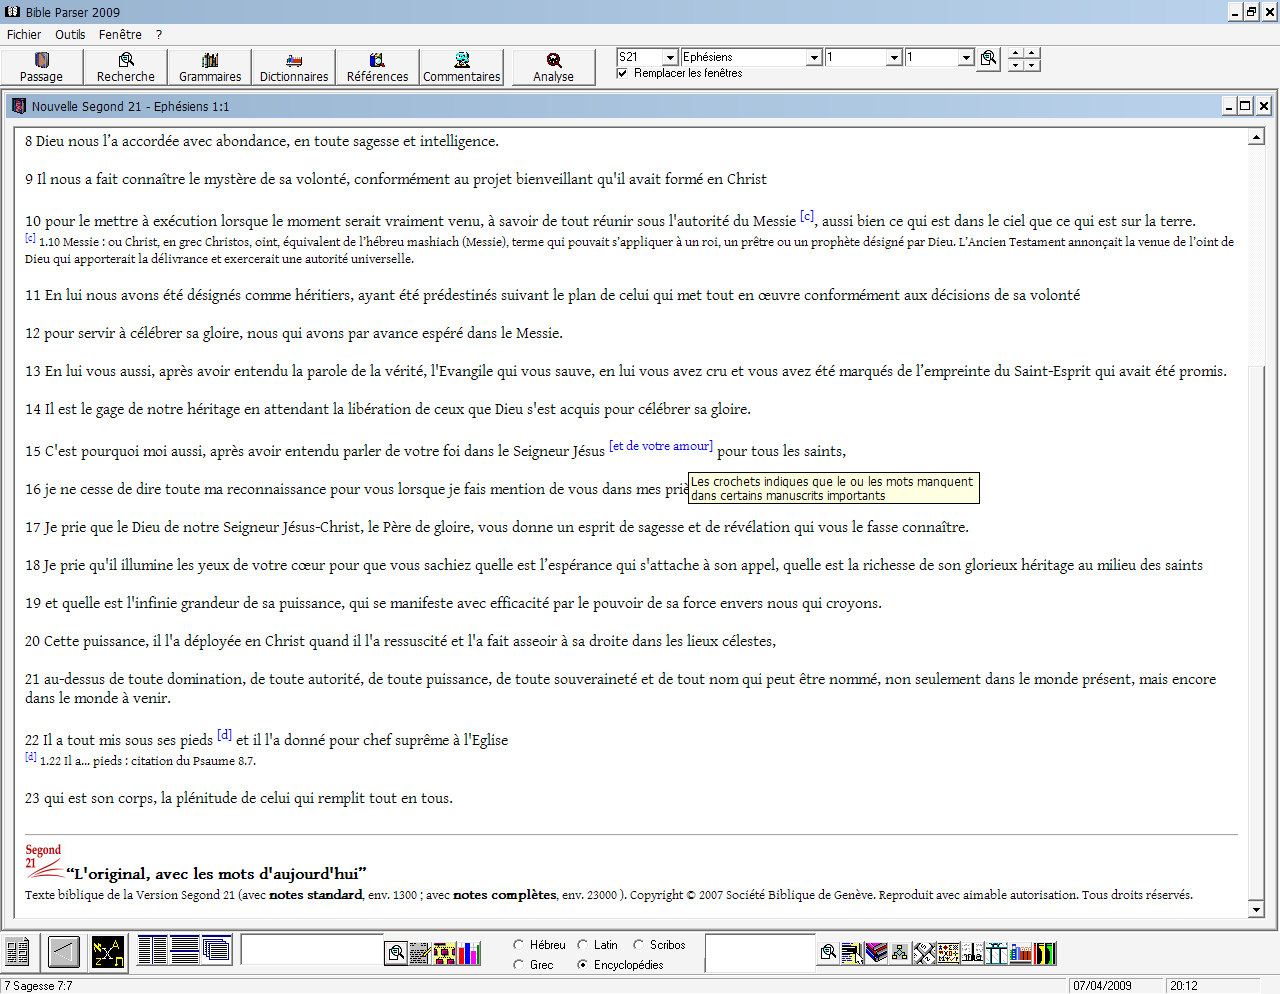Image resolution: width=1280 pixels, height=994 pixels.
Task: Click the teal columns icon in the bottom toolbar
Action: pos(997,953)
